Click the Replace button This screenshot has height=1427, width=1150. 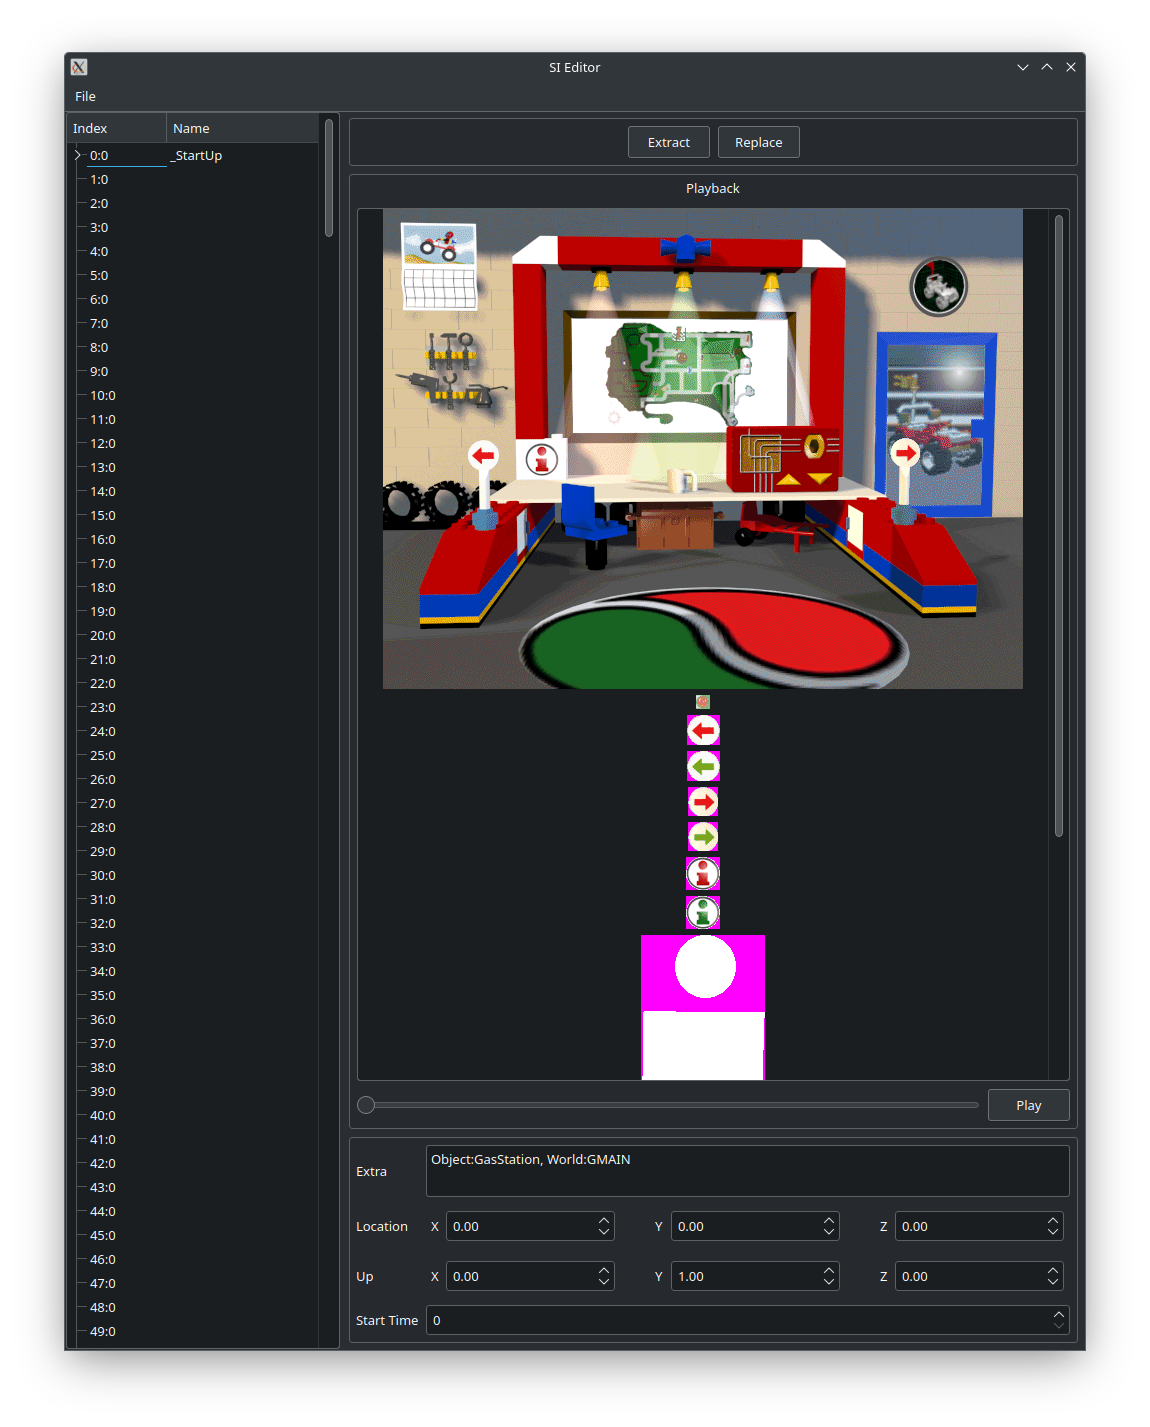759,142
